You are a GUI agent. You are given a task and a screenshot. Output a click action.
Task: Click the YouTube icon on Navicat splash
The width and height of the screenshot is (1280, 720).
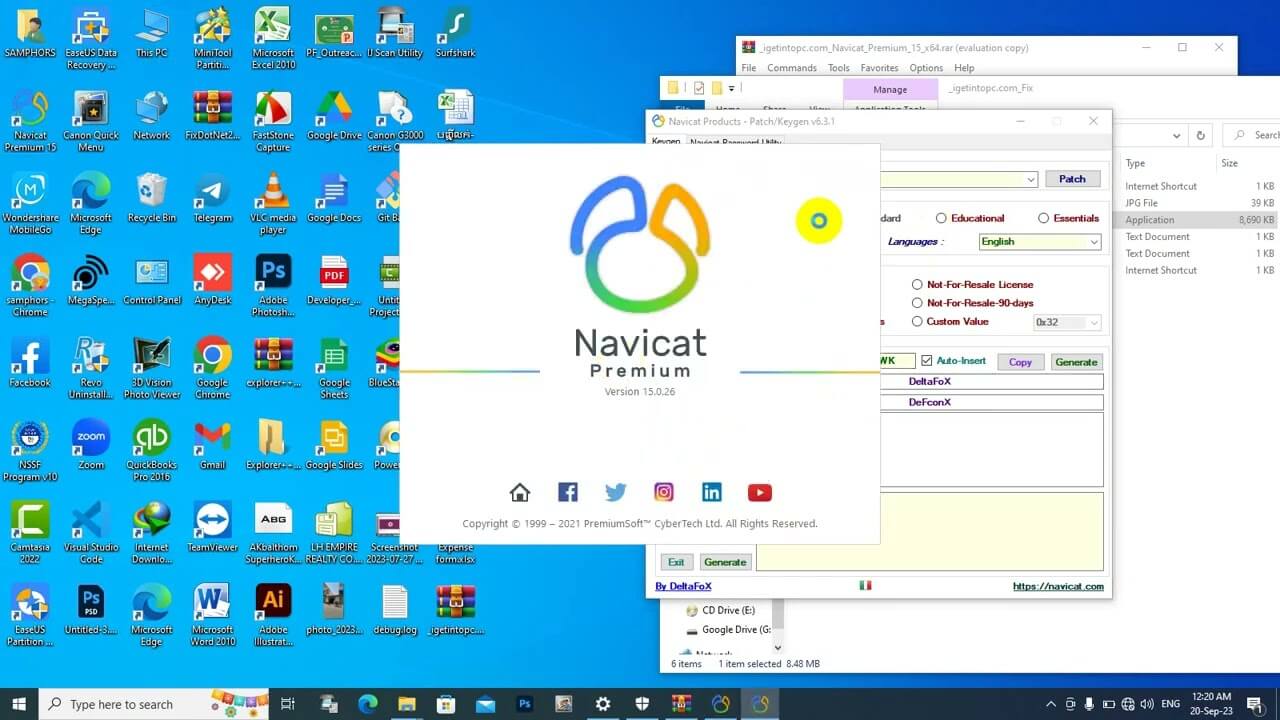coord(760,492)
